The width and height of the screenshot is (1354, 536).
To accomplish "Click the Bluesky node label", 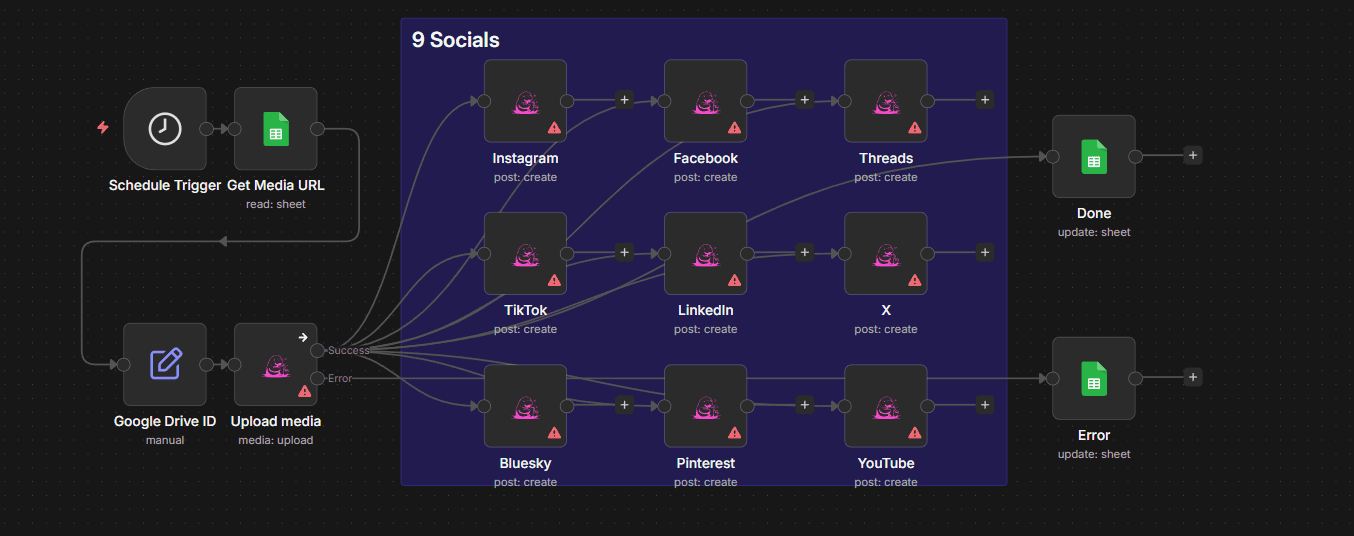I will coord(526,463).
